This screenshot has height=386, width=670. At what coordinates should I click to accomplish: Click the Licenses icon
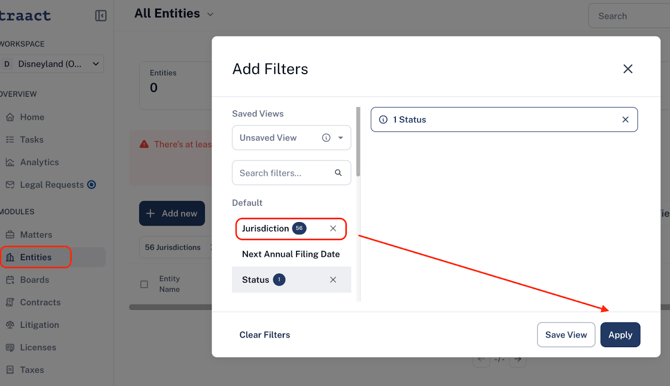(x=10, y=348)
